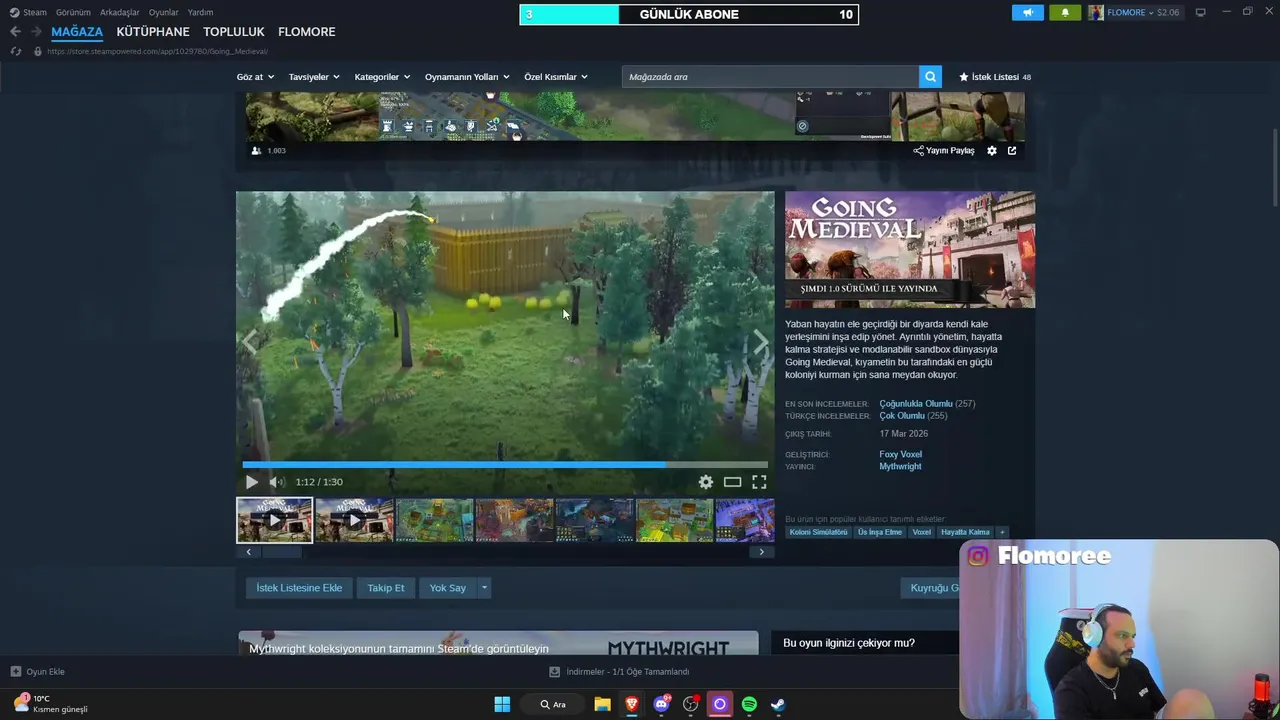Navigate forward with the right arrow

pos(36,32)
